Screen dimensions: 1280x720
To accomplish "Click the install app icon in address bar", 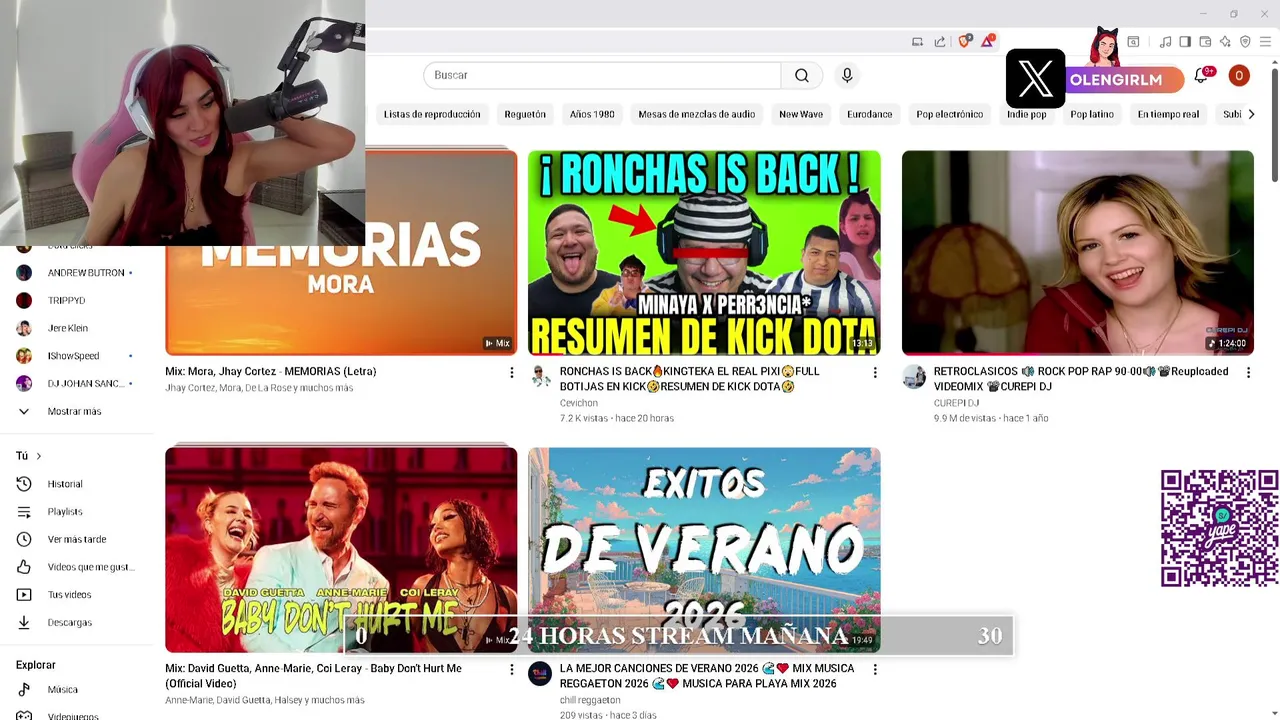I will pyautogui.click(x=917, y=41).
